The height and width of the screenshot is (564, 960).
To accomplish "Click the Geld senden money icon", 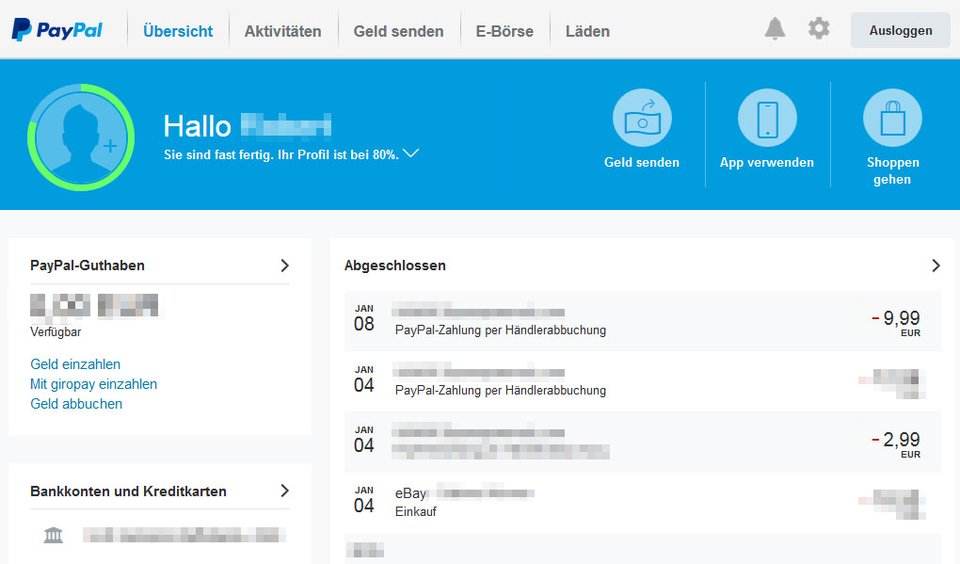I will 642,118.
